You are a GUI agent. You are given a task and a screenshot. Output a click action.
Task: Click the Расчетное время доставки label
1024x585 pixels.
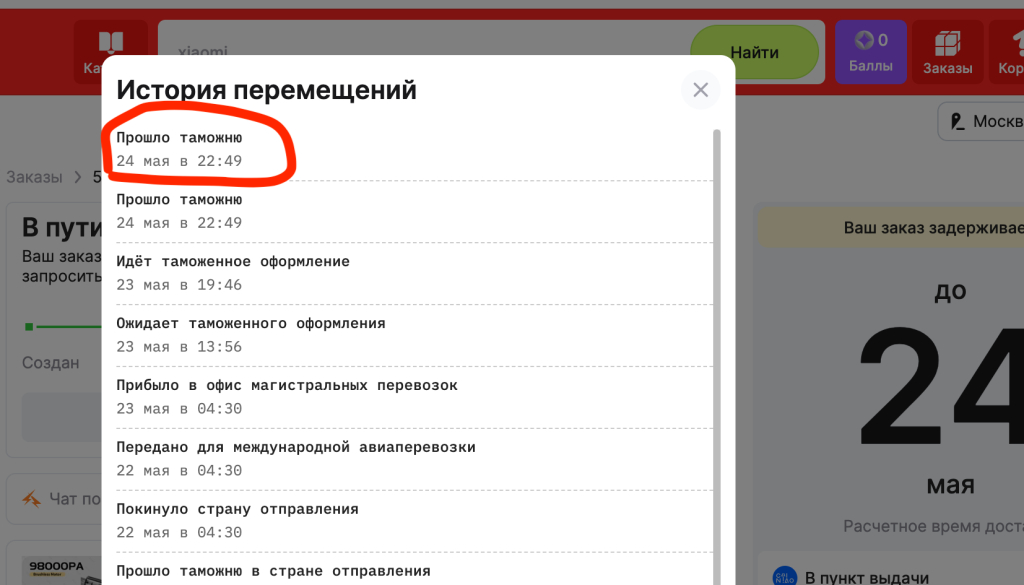point(933,526)
